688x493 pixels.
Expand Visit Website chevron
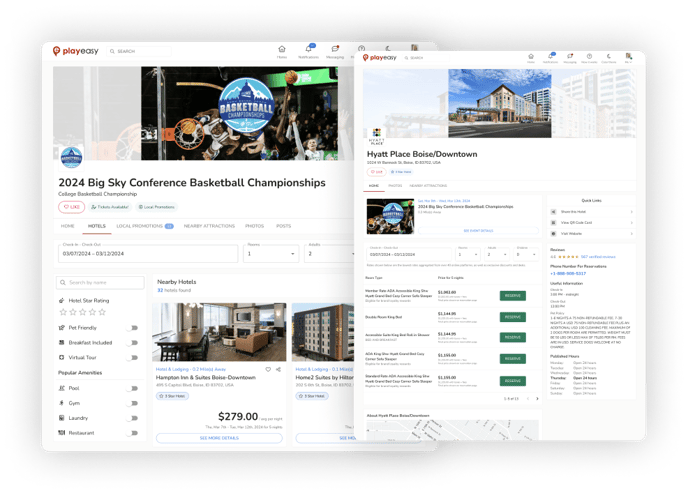point(631,234)
